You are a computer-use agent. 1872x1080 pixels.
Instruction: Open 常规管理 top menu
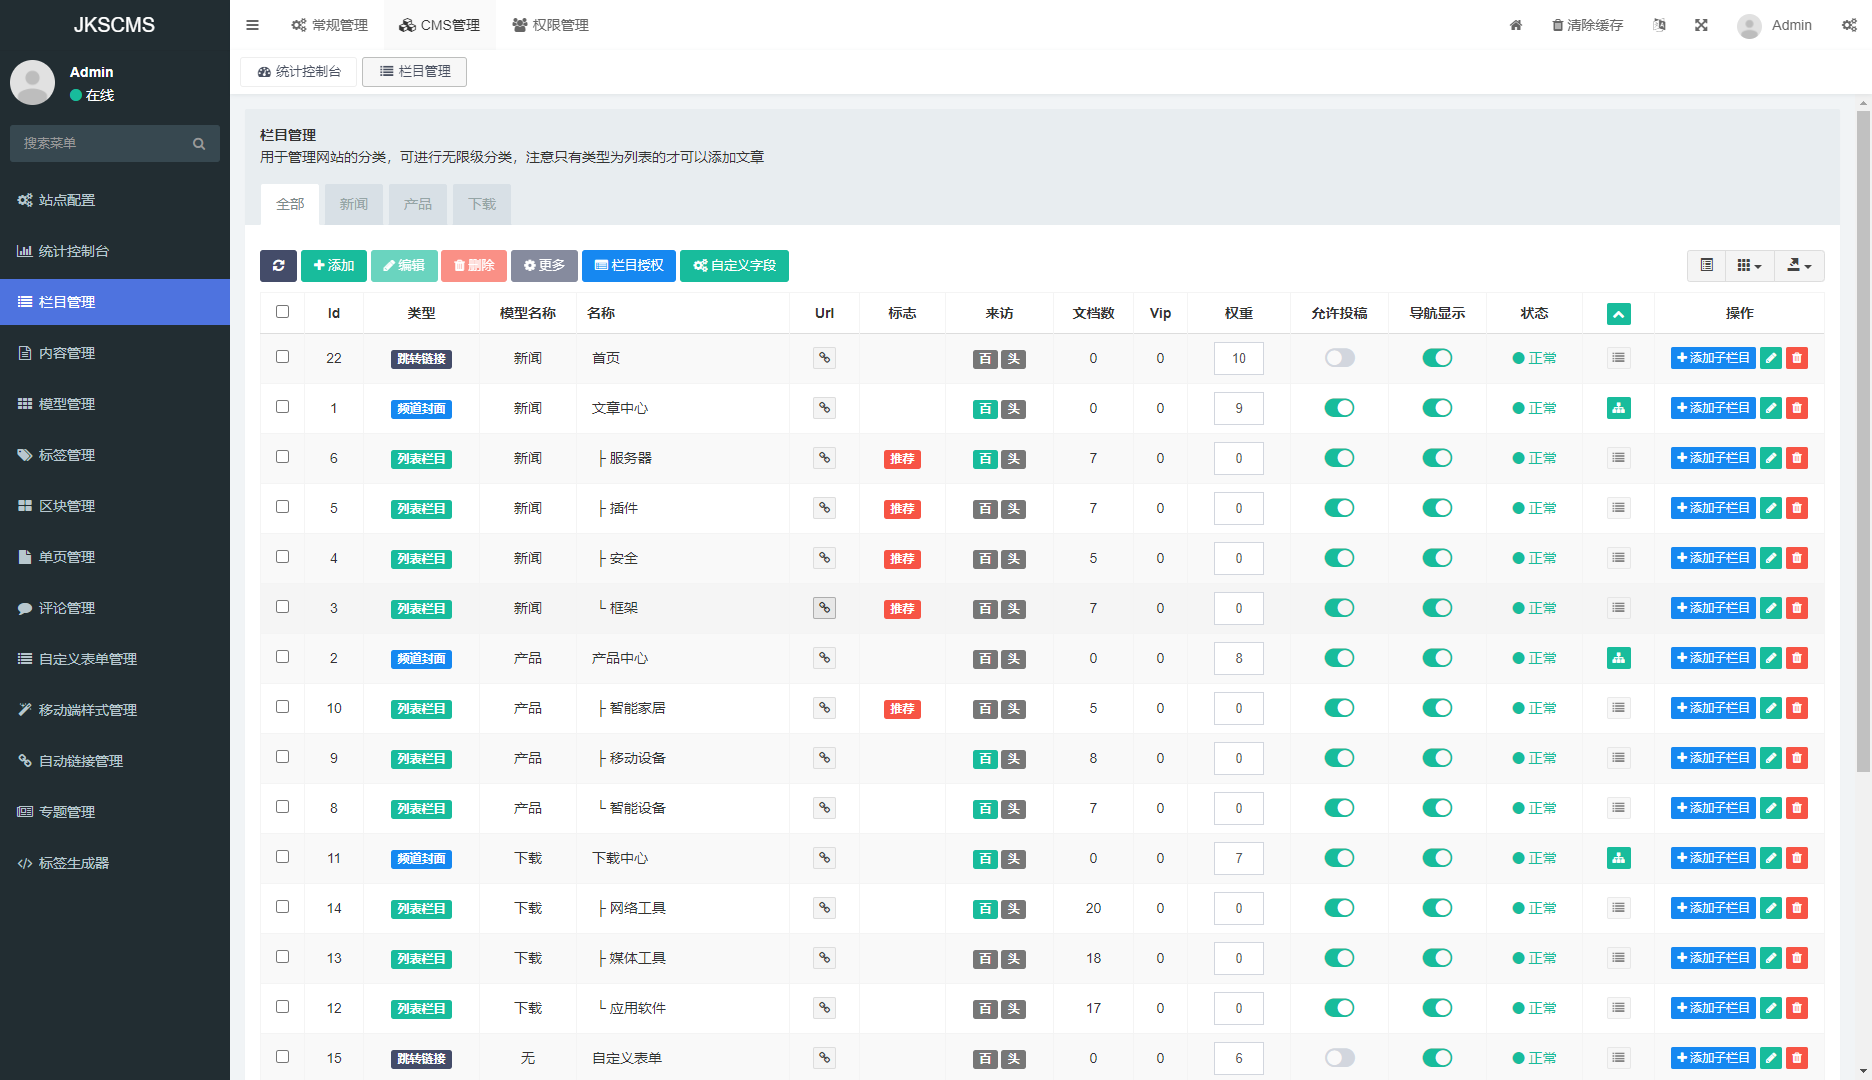(330, 25)
